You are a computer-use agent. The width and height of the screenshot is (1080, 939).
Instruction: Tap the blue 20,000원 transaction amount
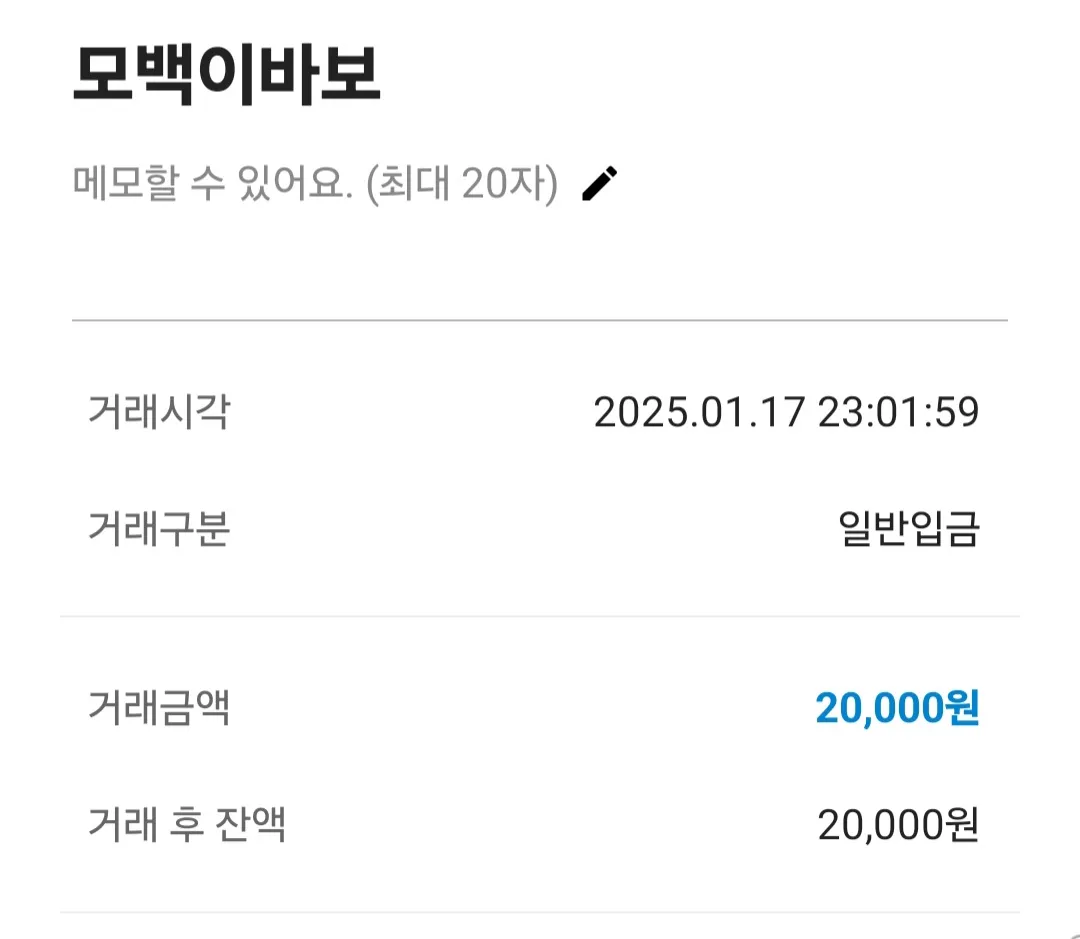(x=897, y=708)
